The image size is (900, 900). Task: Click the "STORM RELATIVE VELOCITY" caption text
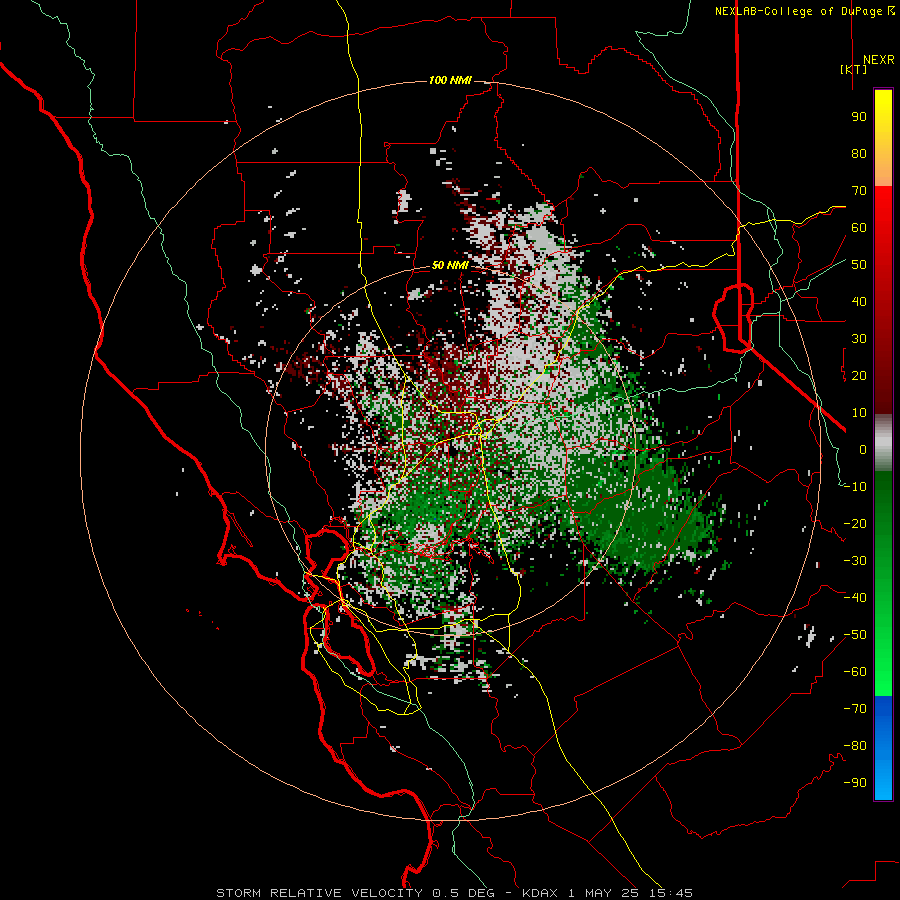click(x=319, y=893)
